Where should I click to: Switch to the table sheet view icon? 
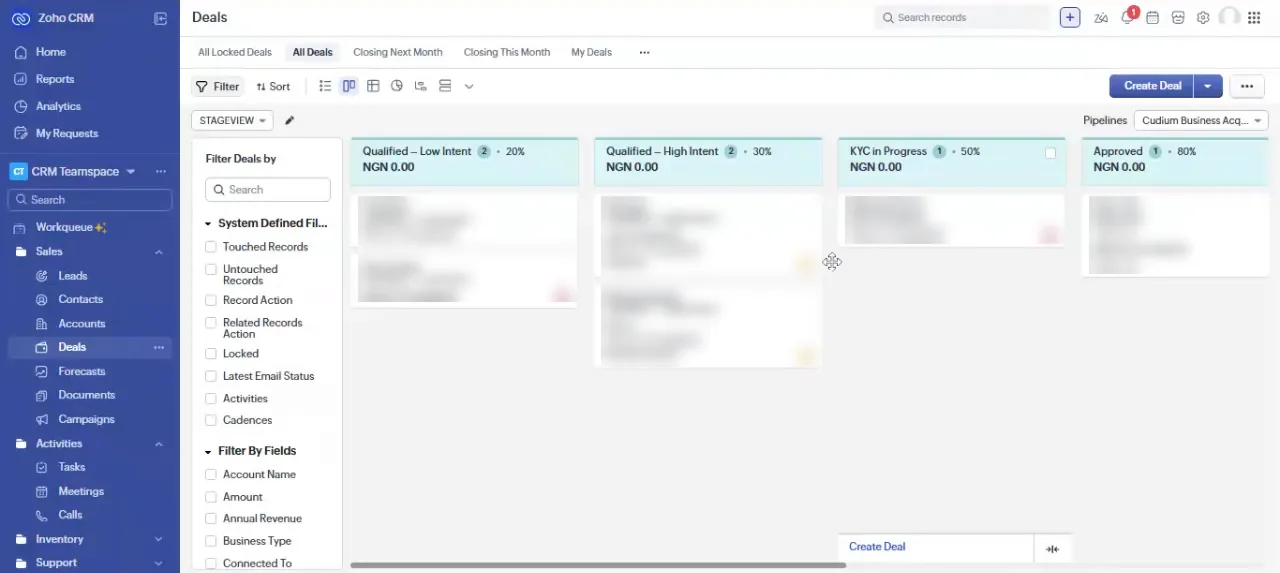tap(373, 86)
